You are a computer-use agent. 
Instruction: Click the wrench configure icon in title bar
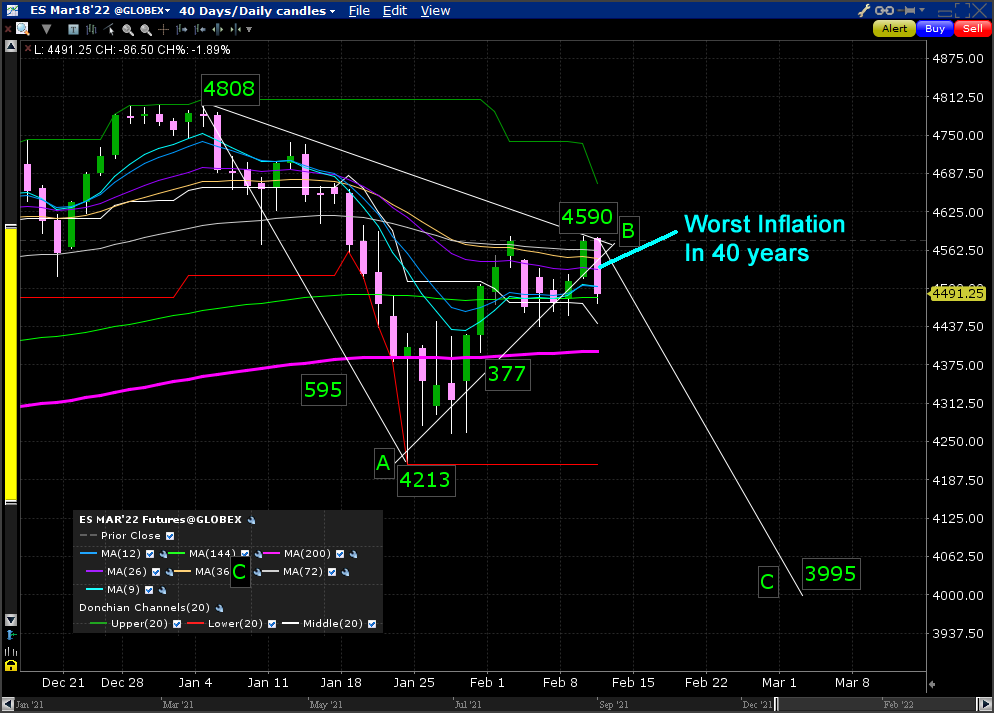click(863, 10)
